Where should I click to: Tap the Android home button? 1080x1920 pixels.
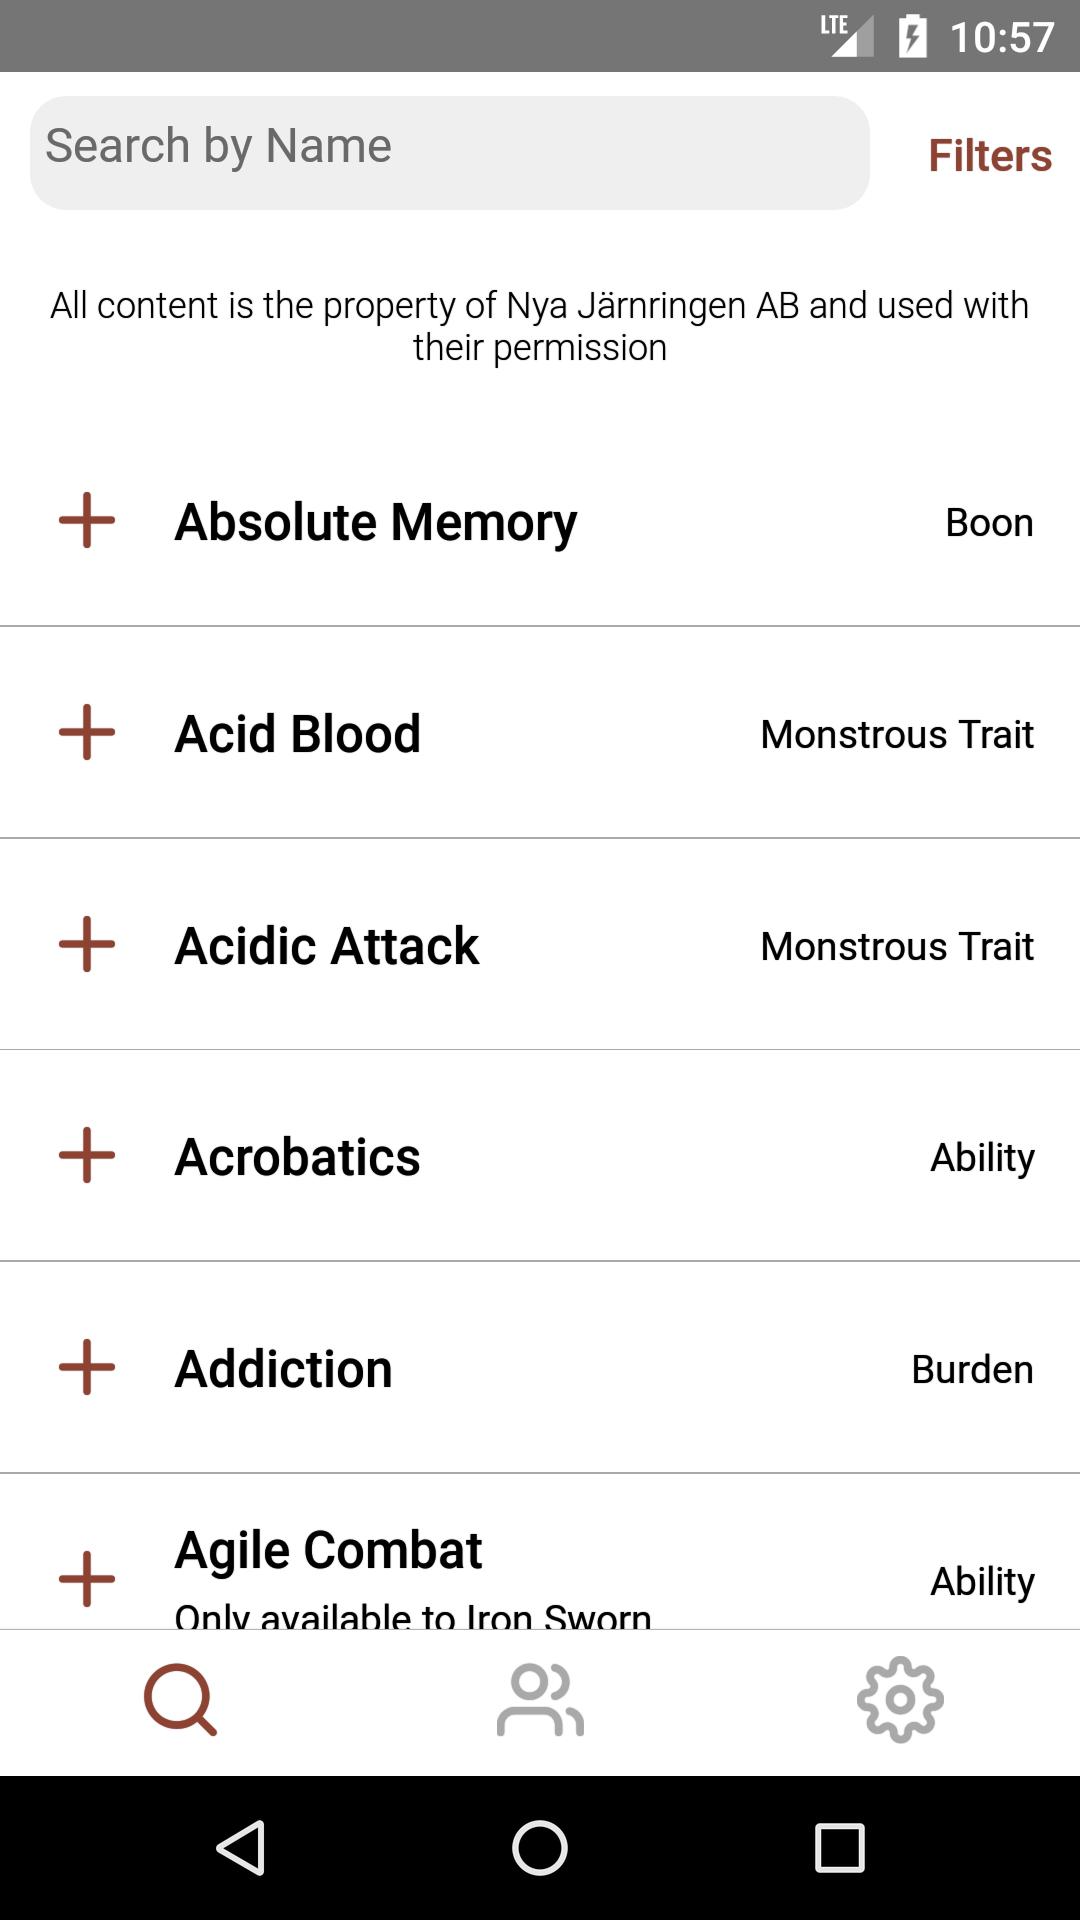pyautogui.click(x=540, y=1847)
